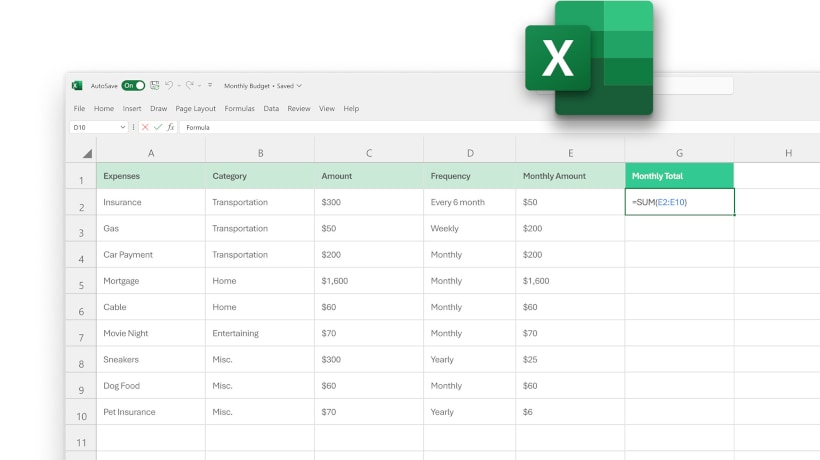
Task: Click the Frequency header cell
Action: click(470, 176)
